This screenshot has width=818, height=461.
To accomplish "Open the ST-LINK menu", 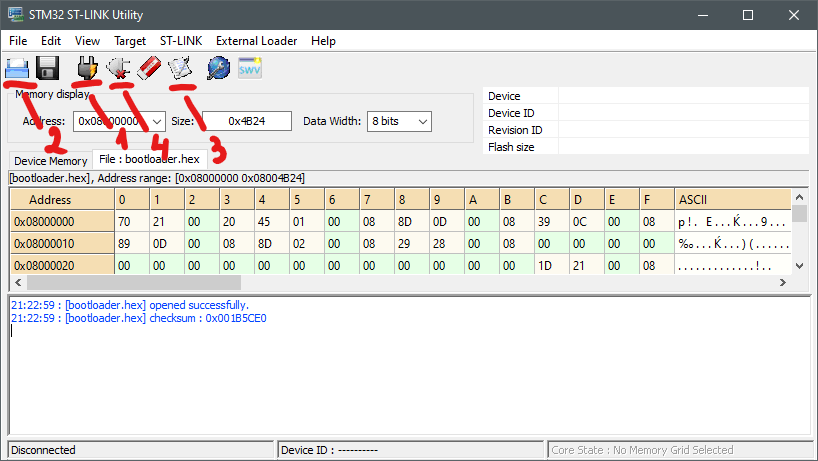I will coord(181,41).
